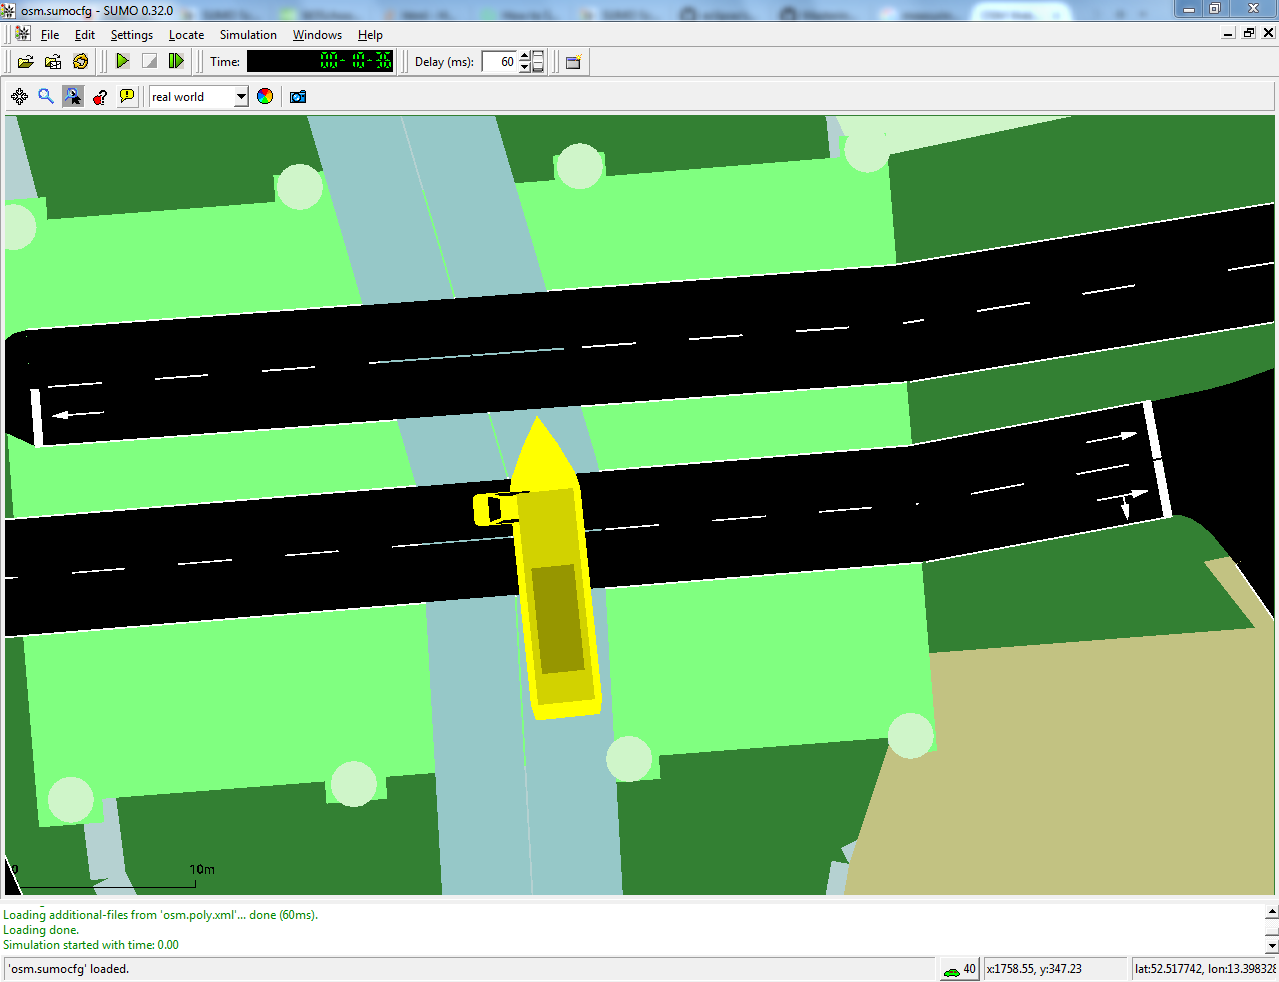Open simulation file icon
1279x982 pixels.
click(x=26, y=62)
